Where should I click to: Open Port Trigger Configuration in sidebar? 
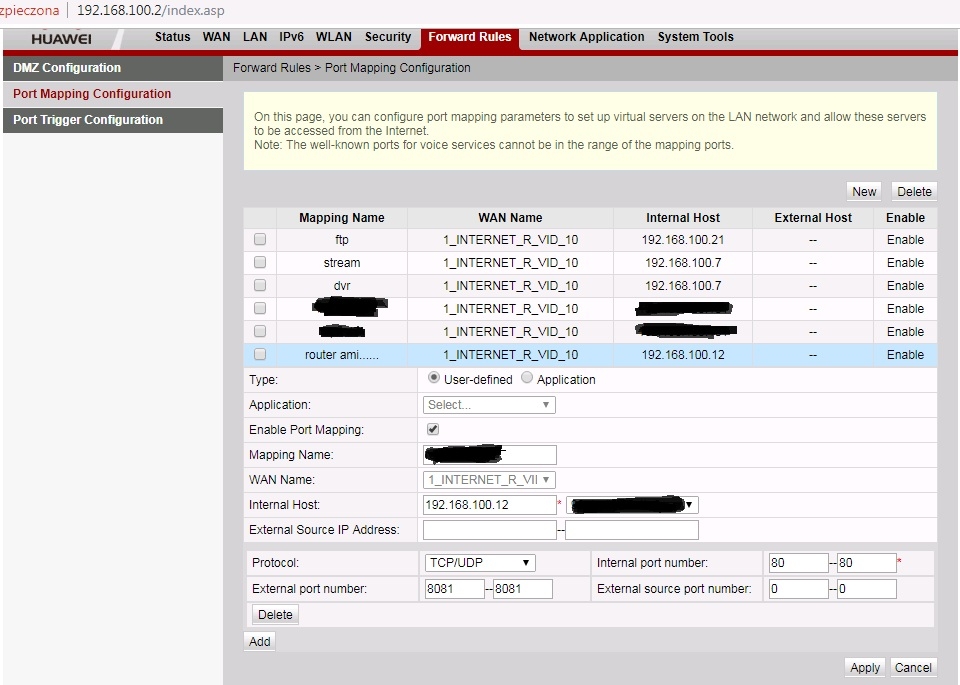(113, 120)
